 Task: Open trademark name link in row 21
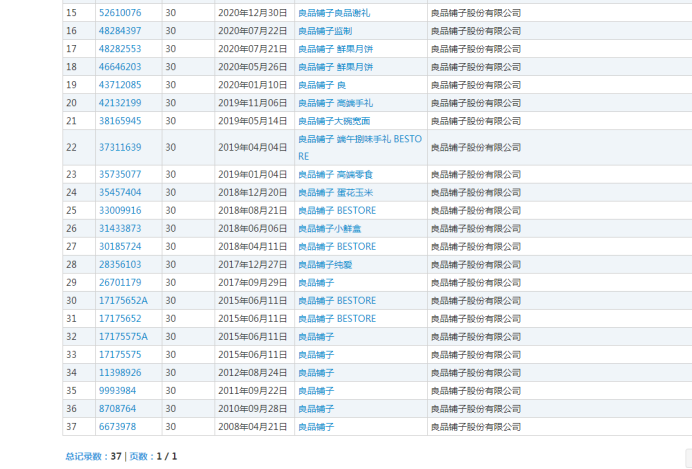tap(334, 121)
